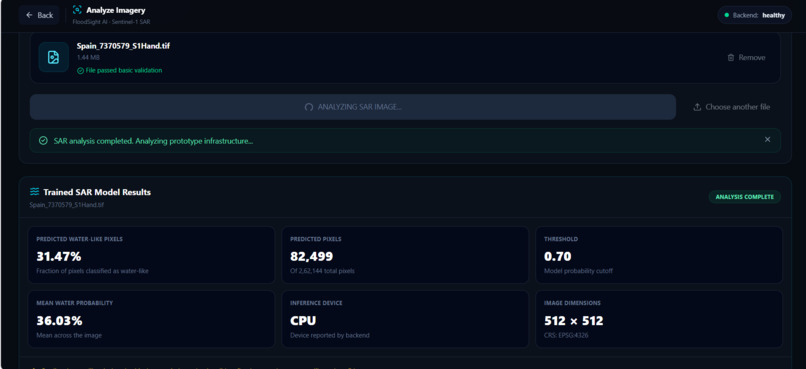Go back using the Back button

coord(39,15)
